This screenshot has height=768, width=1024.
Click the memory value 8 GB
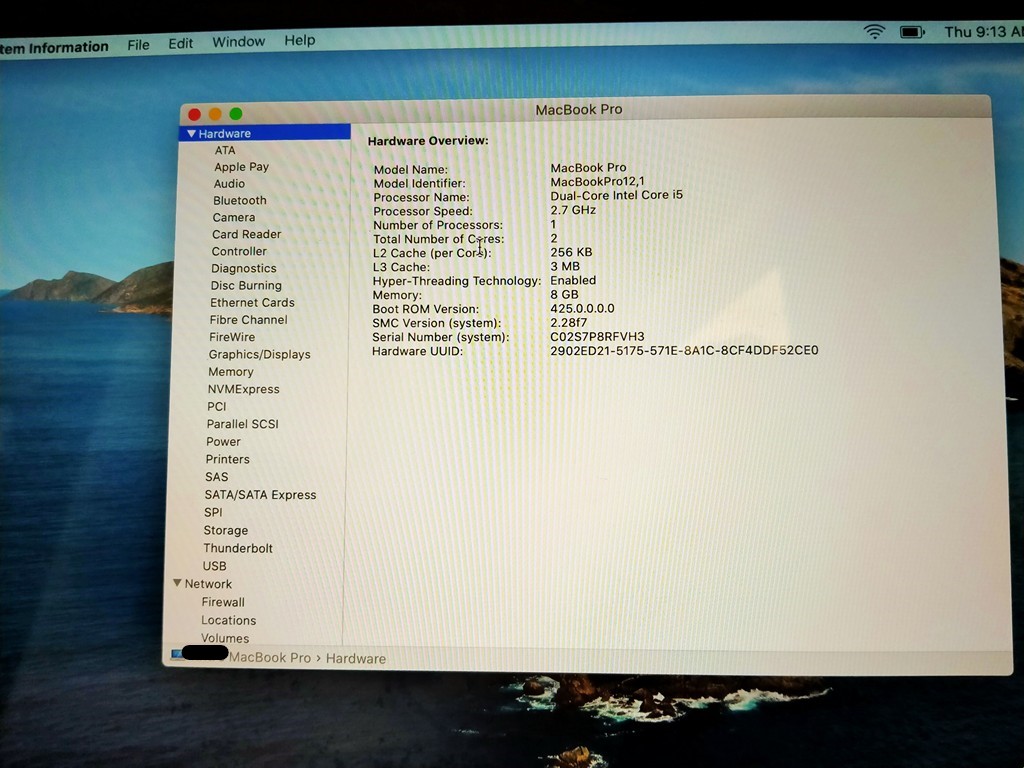564,295
